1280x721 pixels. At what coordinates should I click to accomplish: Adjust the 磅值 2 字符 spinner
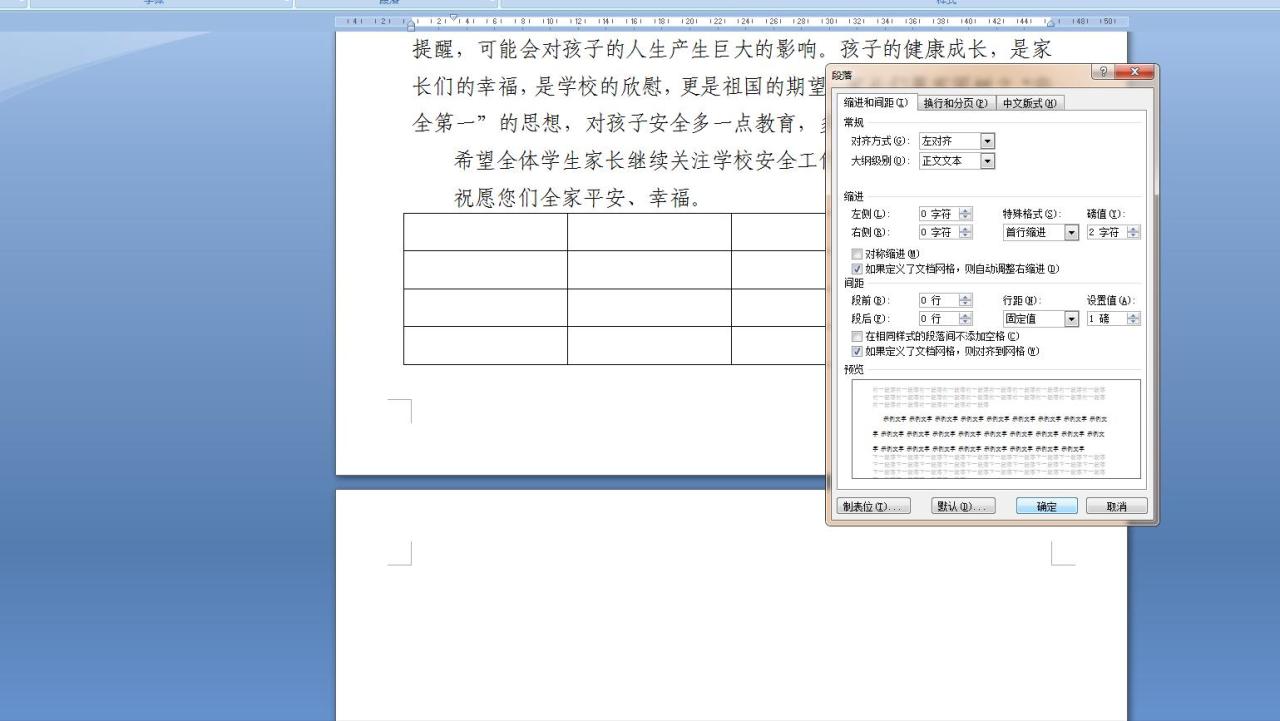1133,232
